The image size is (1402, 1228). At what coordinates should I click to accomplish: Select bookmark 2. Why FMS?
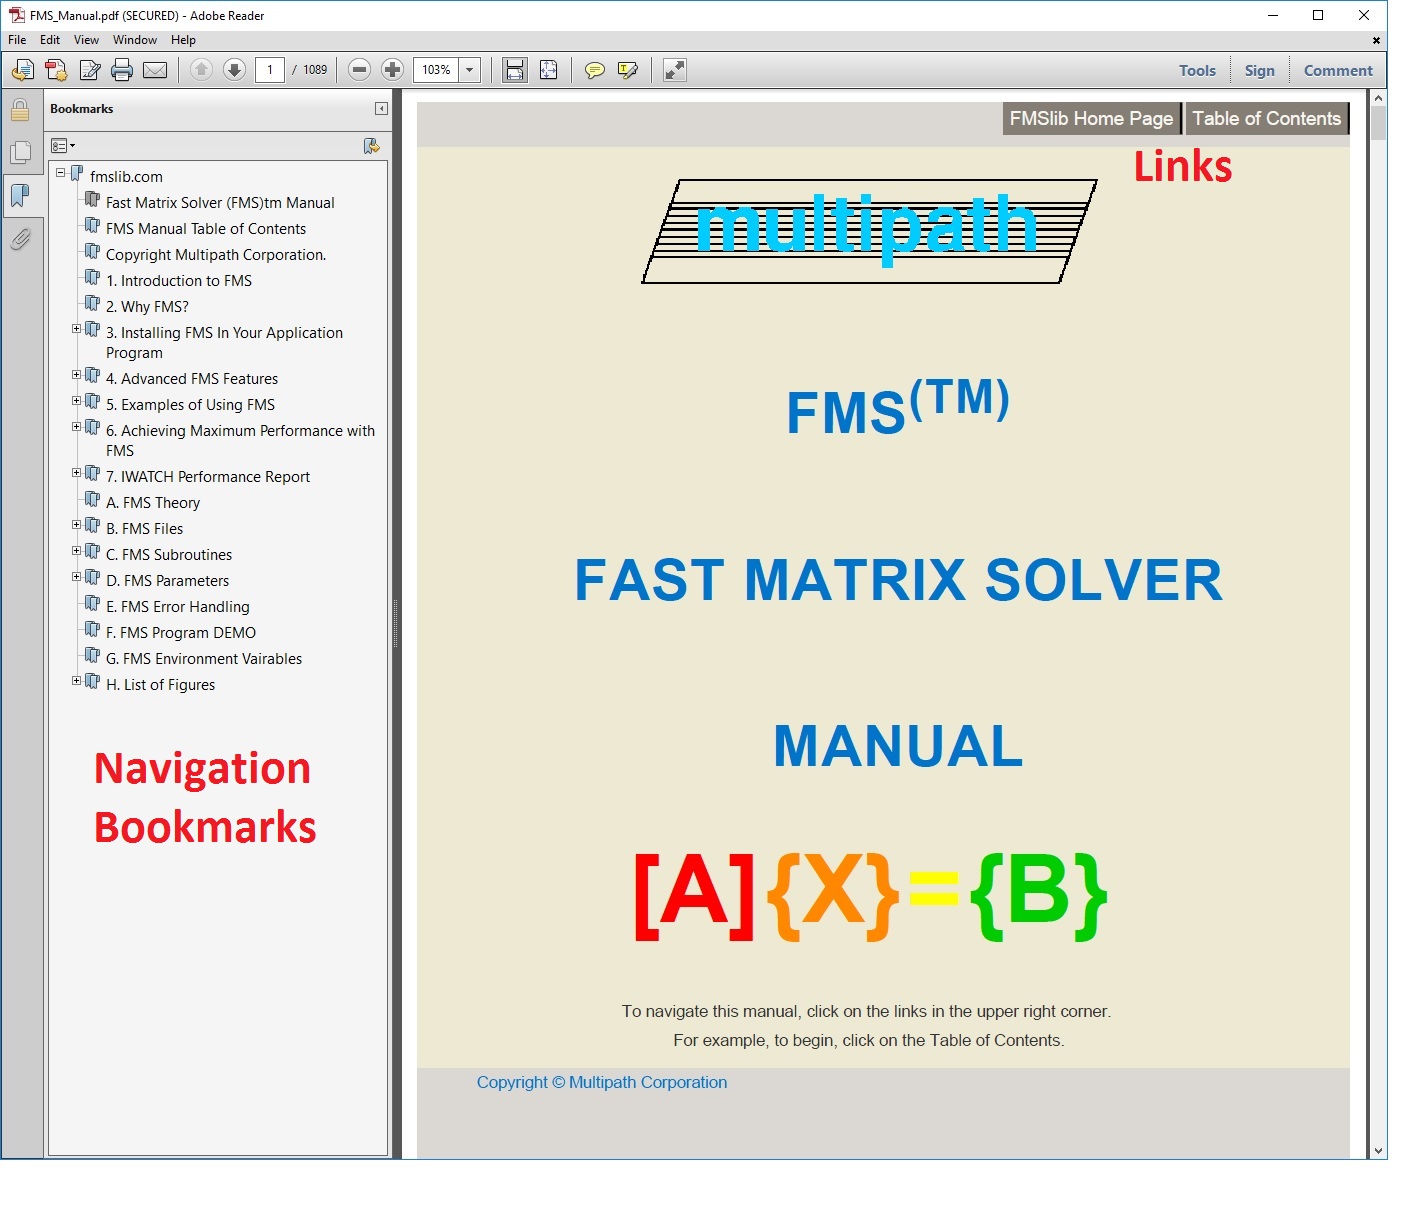(x=147, y=307)
